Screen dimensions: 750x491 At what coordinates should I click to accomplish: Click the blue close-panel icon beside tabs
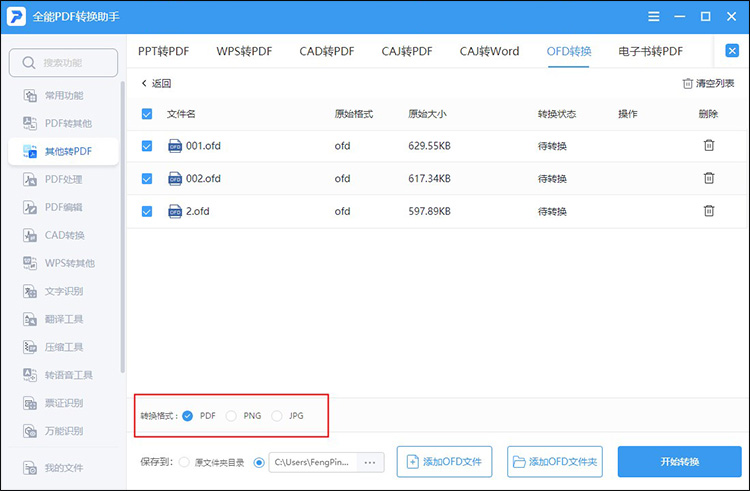[732, 51]
